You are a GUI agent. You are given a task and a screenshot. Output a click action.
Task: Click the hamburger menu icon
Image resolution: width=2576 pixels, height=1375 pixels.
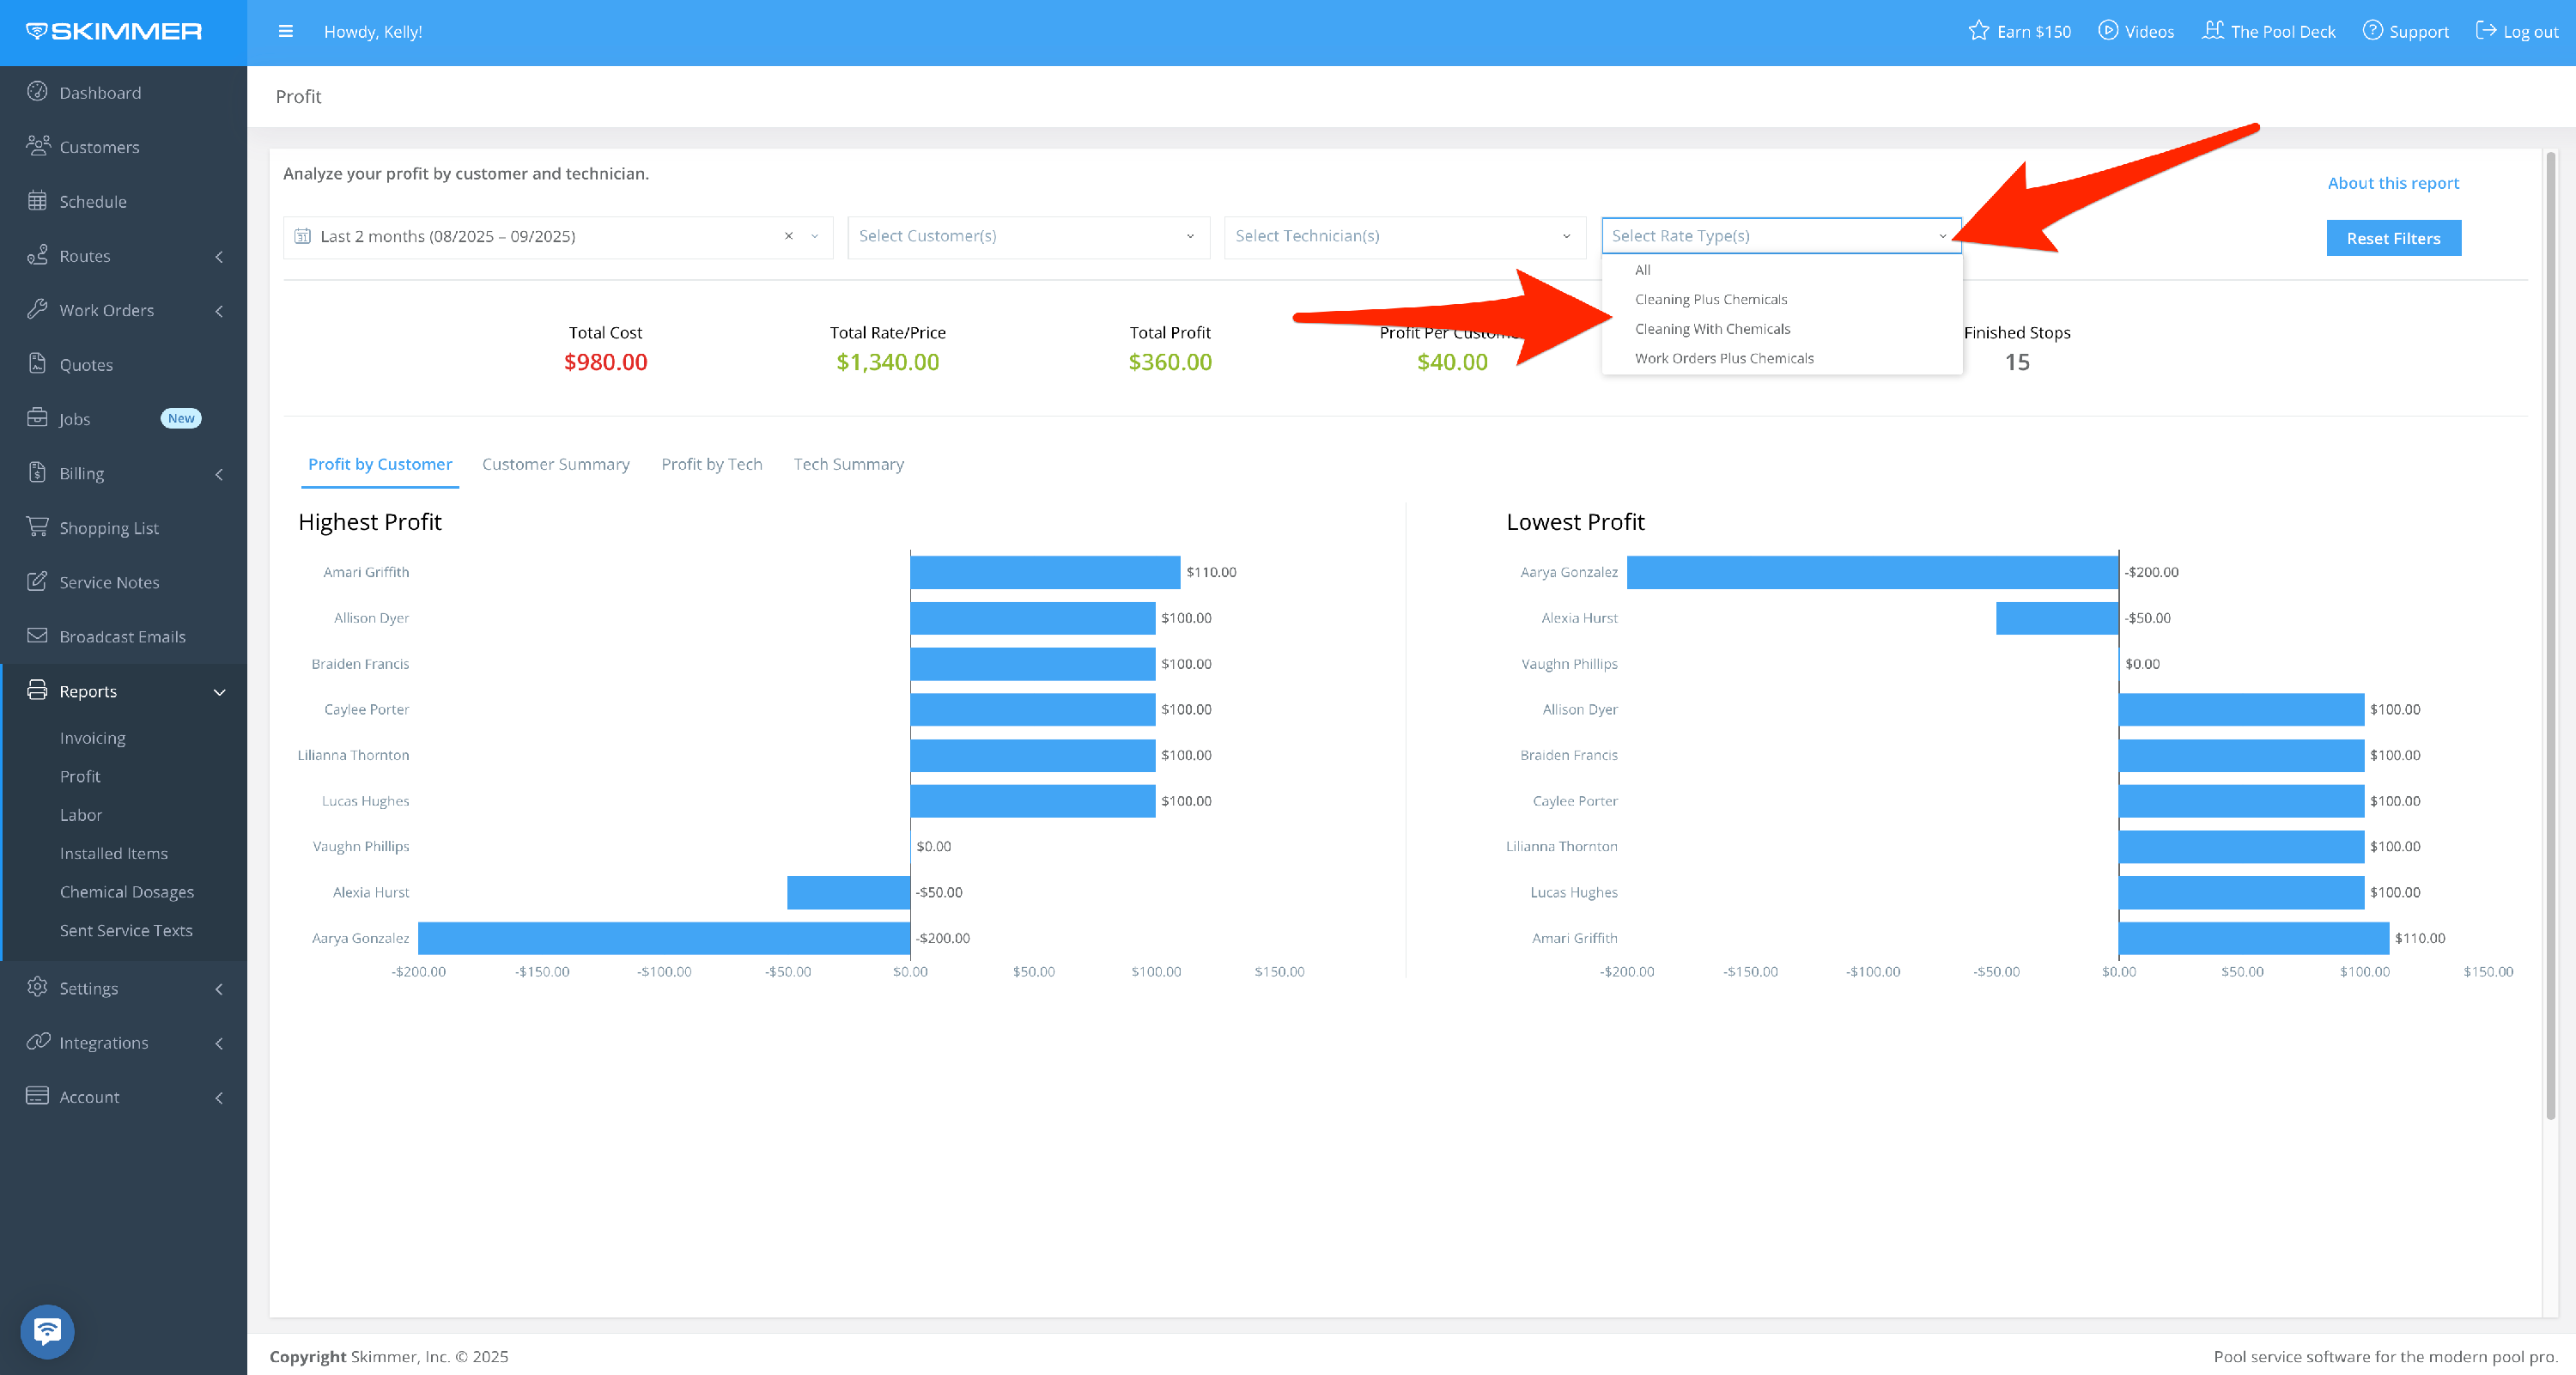pos(285,31)
